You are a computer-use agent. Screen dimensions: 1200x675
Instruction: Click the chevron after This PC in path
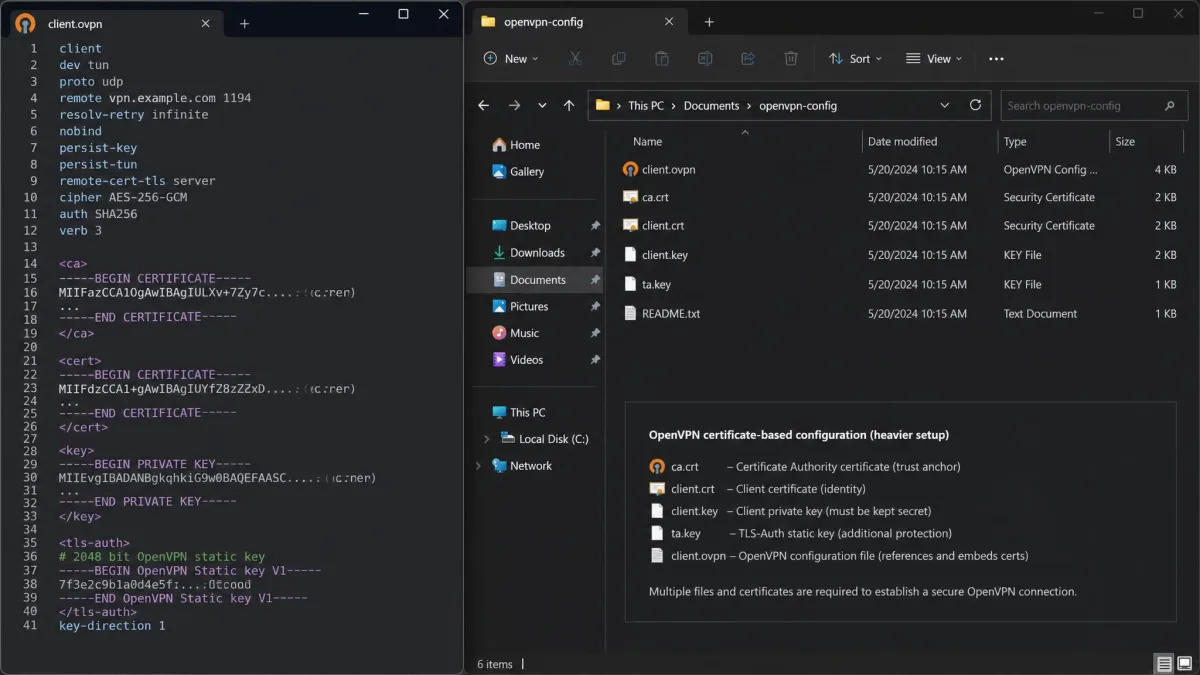[674, 106]
